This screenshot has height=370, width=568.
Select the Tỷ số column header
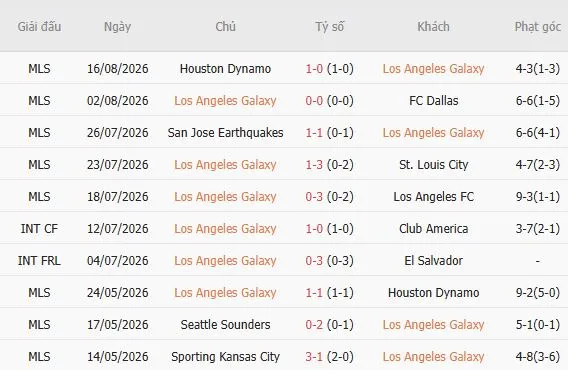[x=329, y=26]
